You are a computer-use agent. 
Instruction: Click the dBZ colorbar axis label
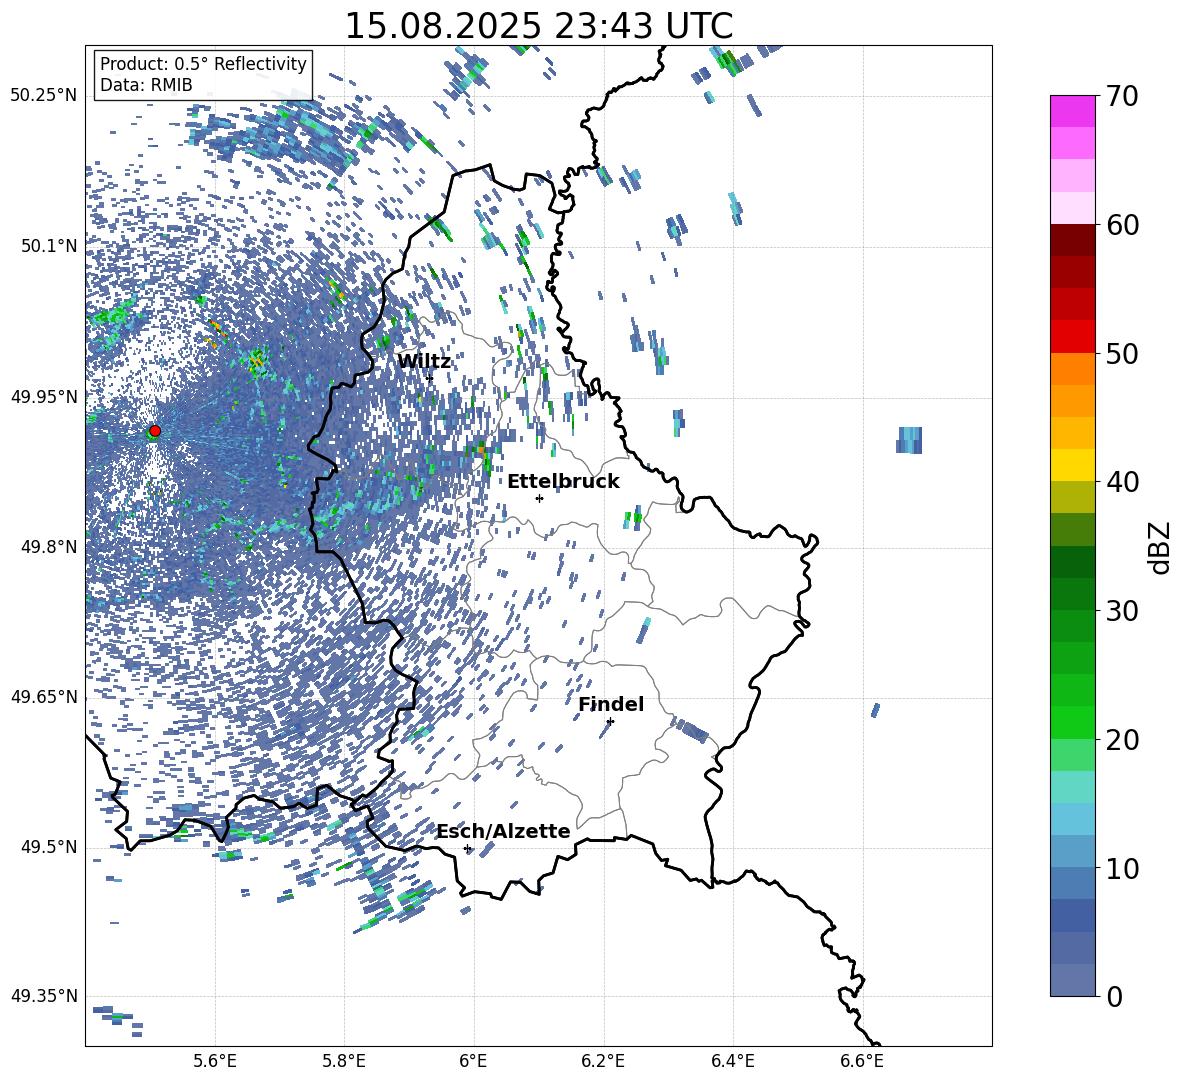[1159, 547]
